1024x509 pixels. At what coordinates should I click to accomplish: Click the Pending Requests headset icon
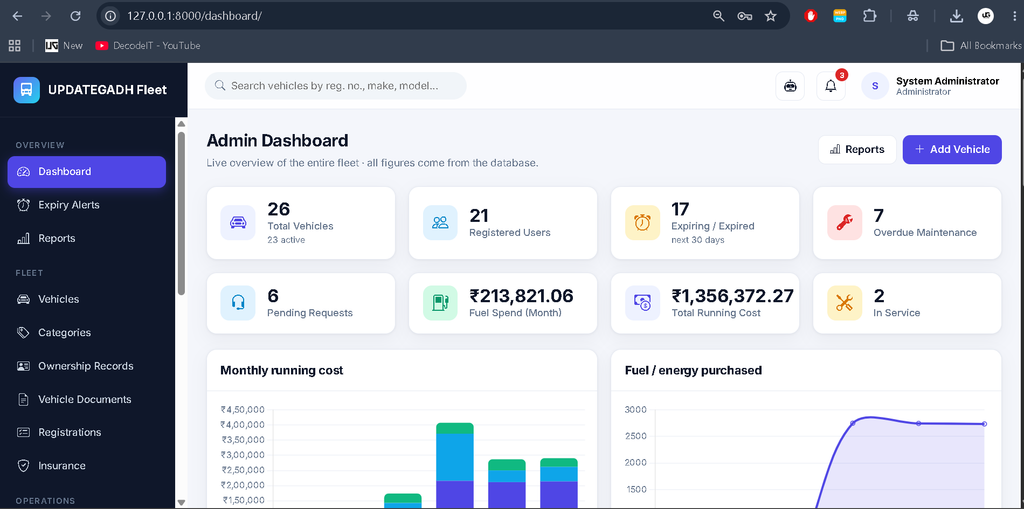(238, 303)
